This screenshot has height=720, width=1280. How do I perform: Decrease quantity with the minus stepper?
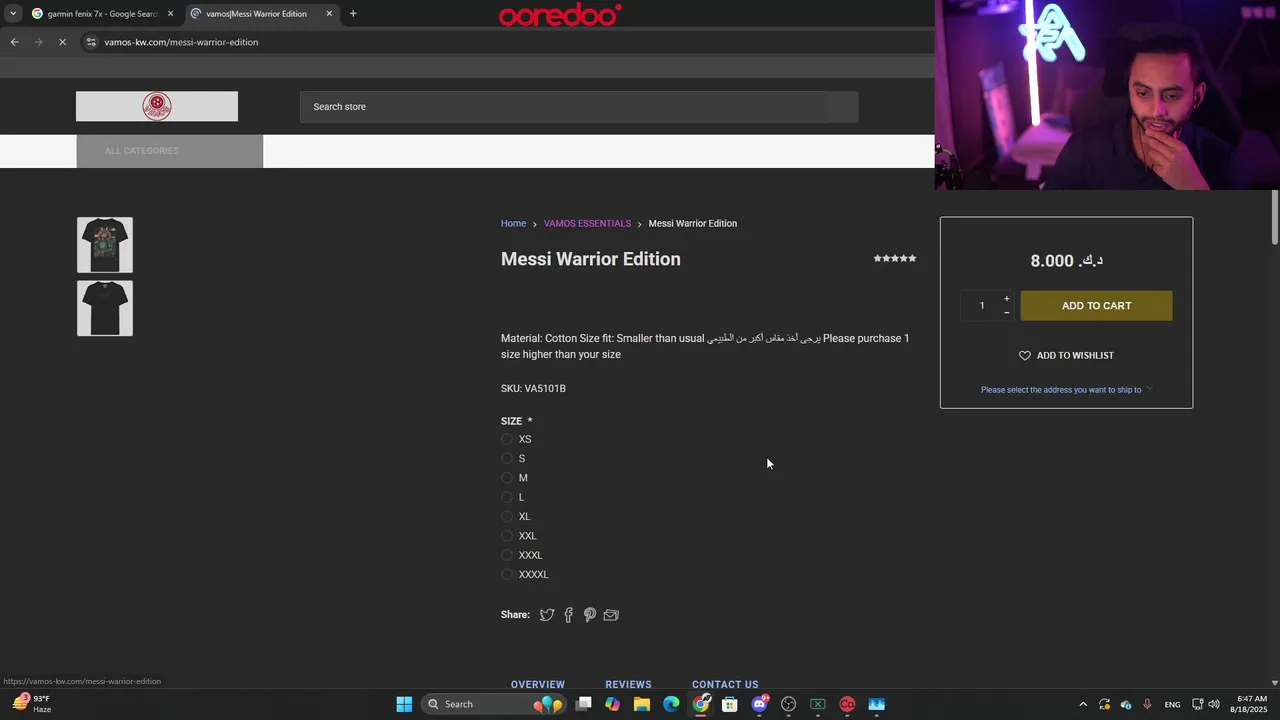[1006, 312]
